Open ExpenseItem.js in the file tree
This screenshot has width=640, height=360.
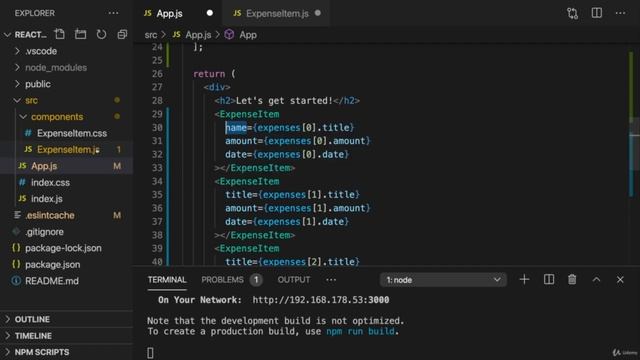pos(66,149)
